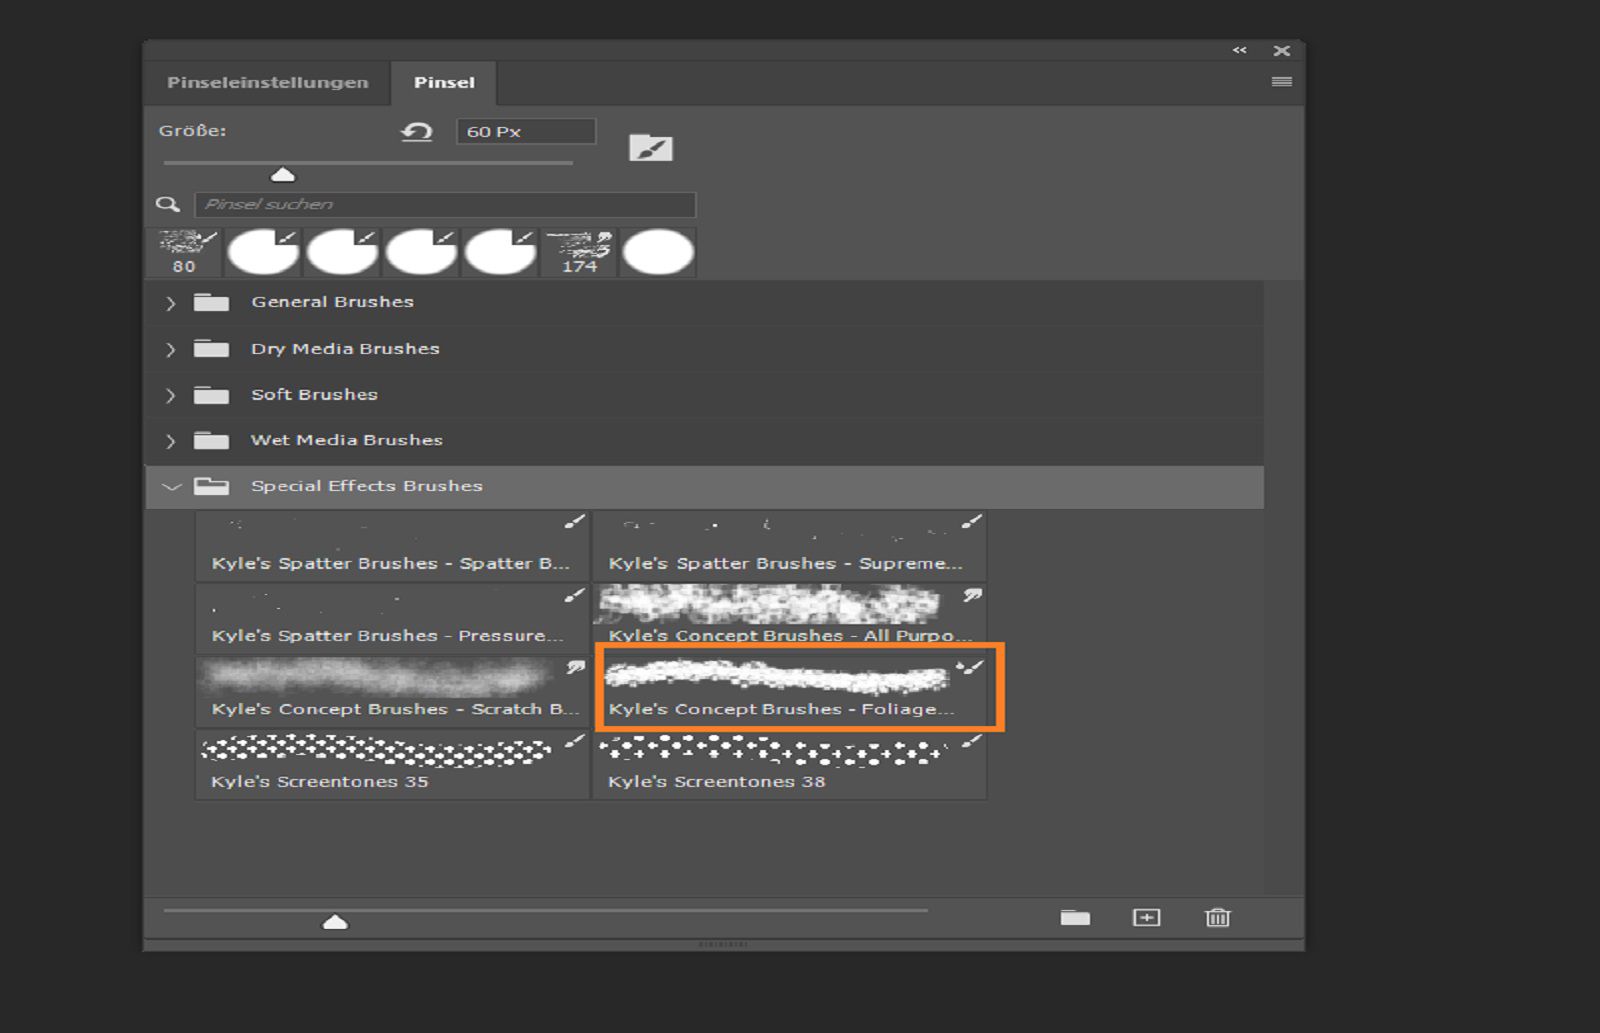This screenshot has height=1033, width=1600.
Task: Choose Kyle's Spatter Brushes - Pressure... brush
Action: click(x=392, y=618)
